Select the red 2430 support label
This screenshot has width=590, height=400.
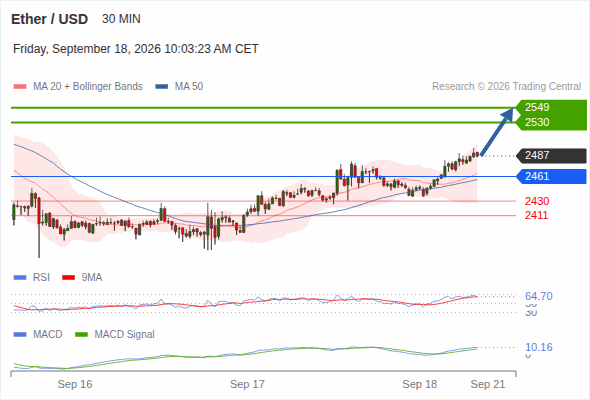[x=537, y=201]
